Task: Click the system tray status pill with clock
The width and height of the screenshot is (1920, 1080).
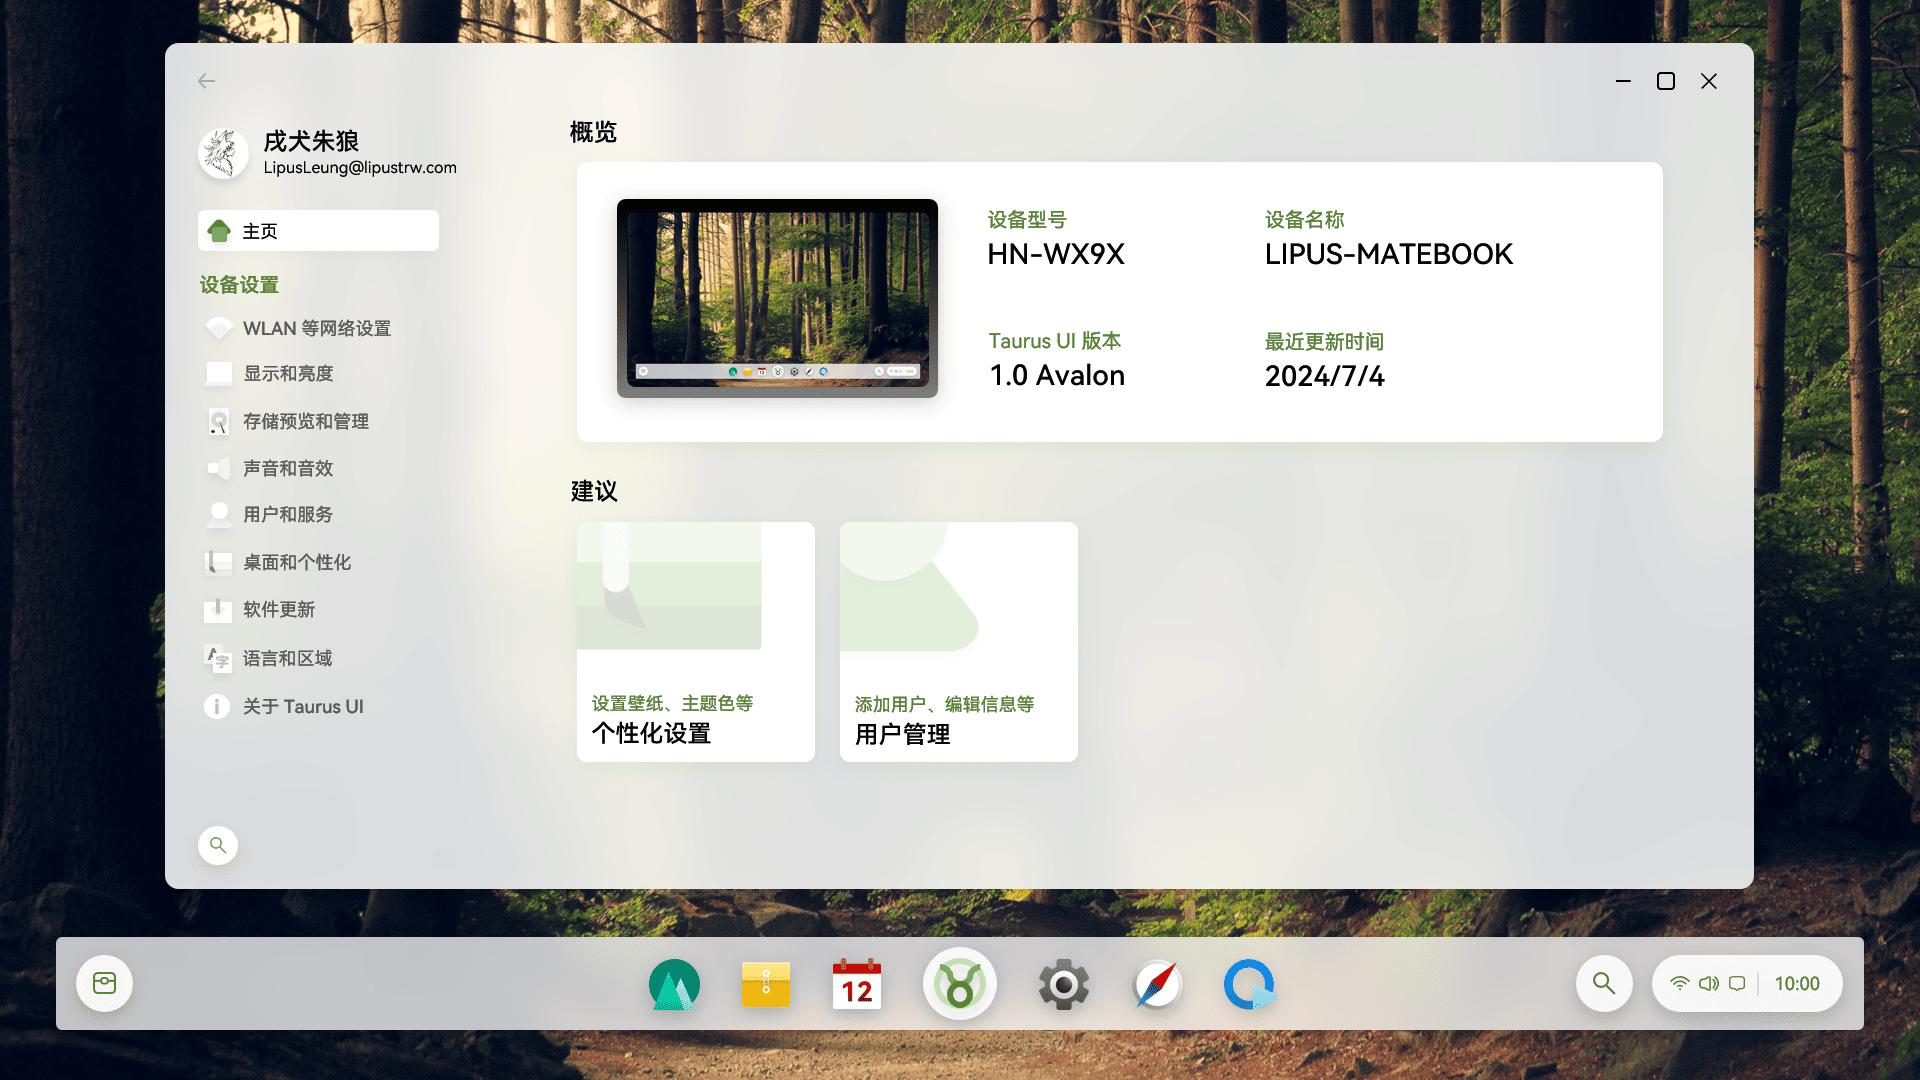Action: point(1747,984)
